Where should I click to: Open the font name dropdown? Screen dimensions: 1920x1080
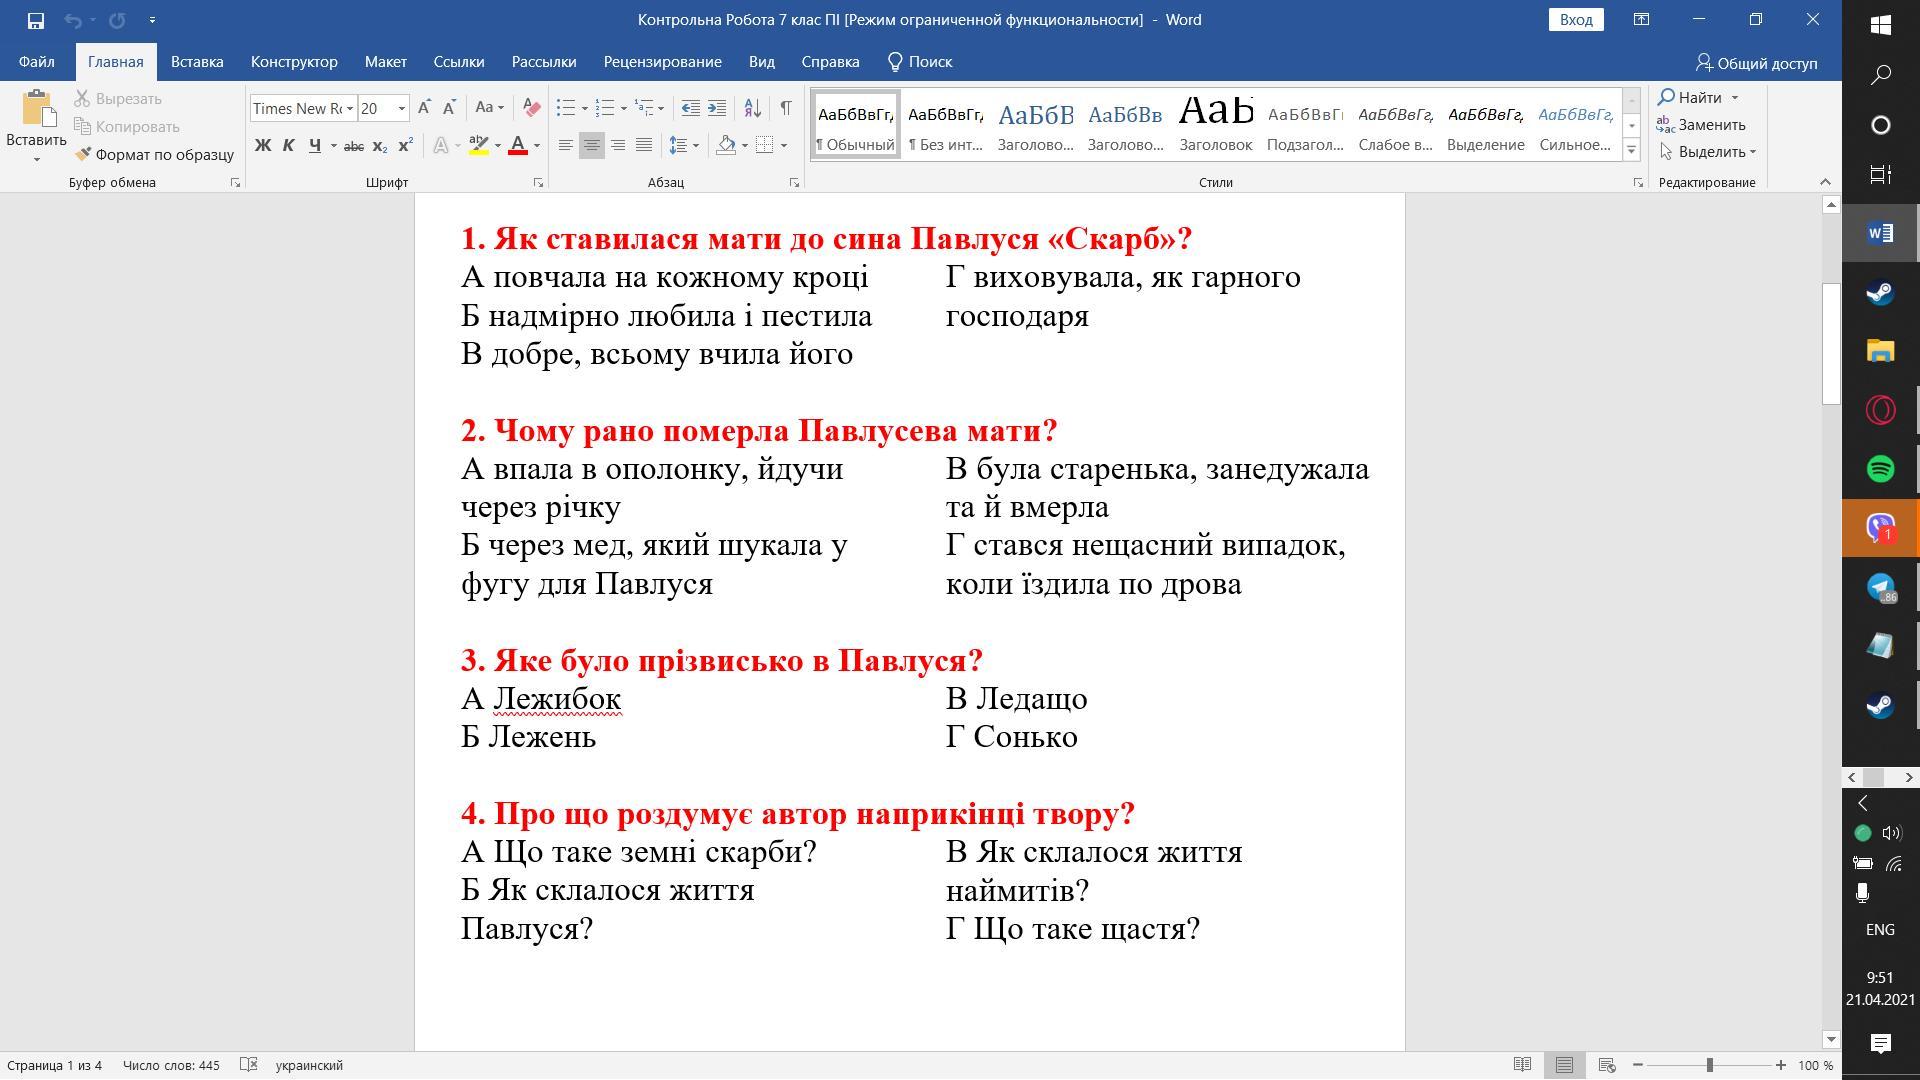point(350,108)
